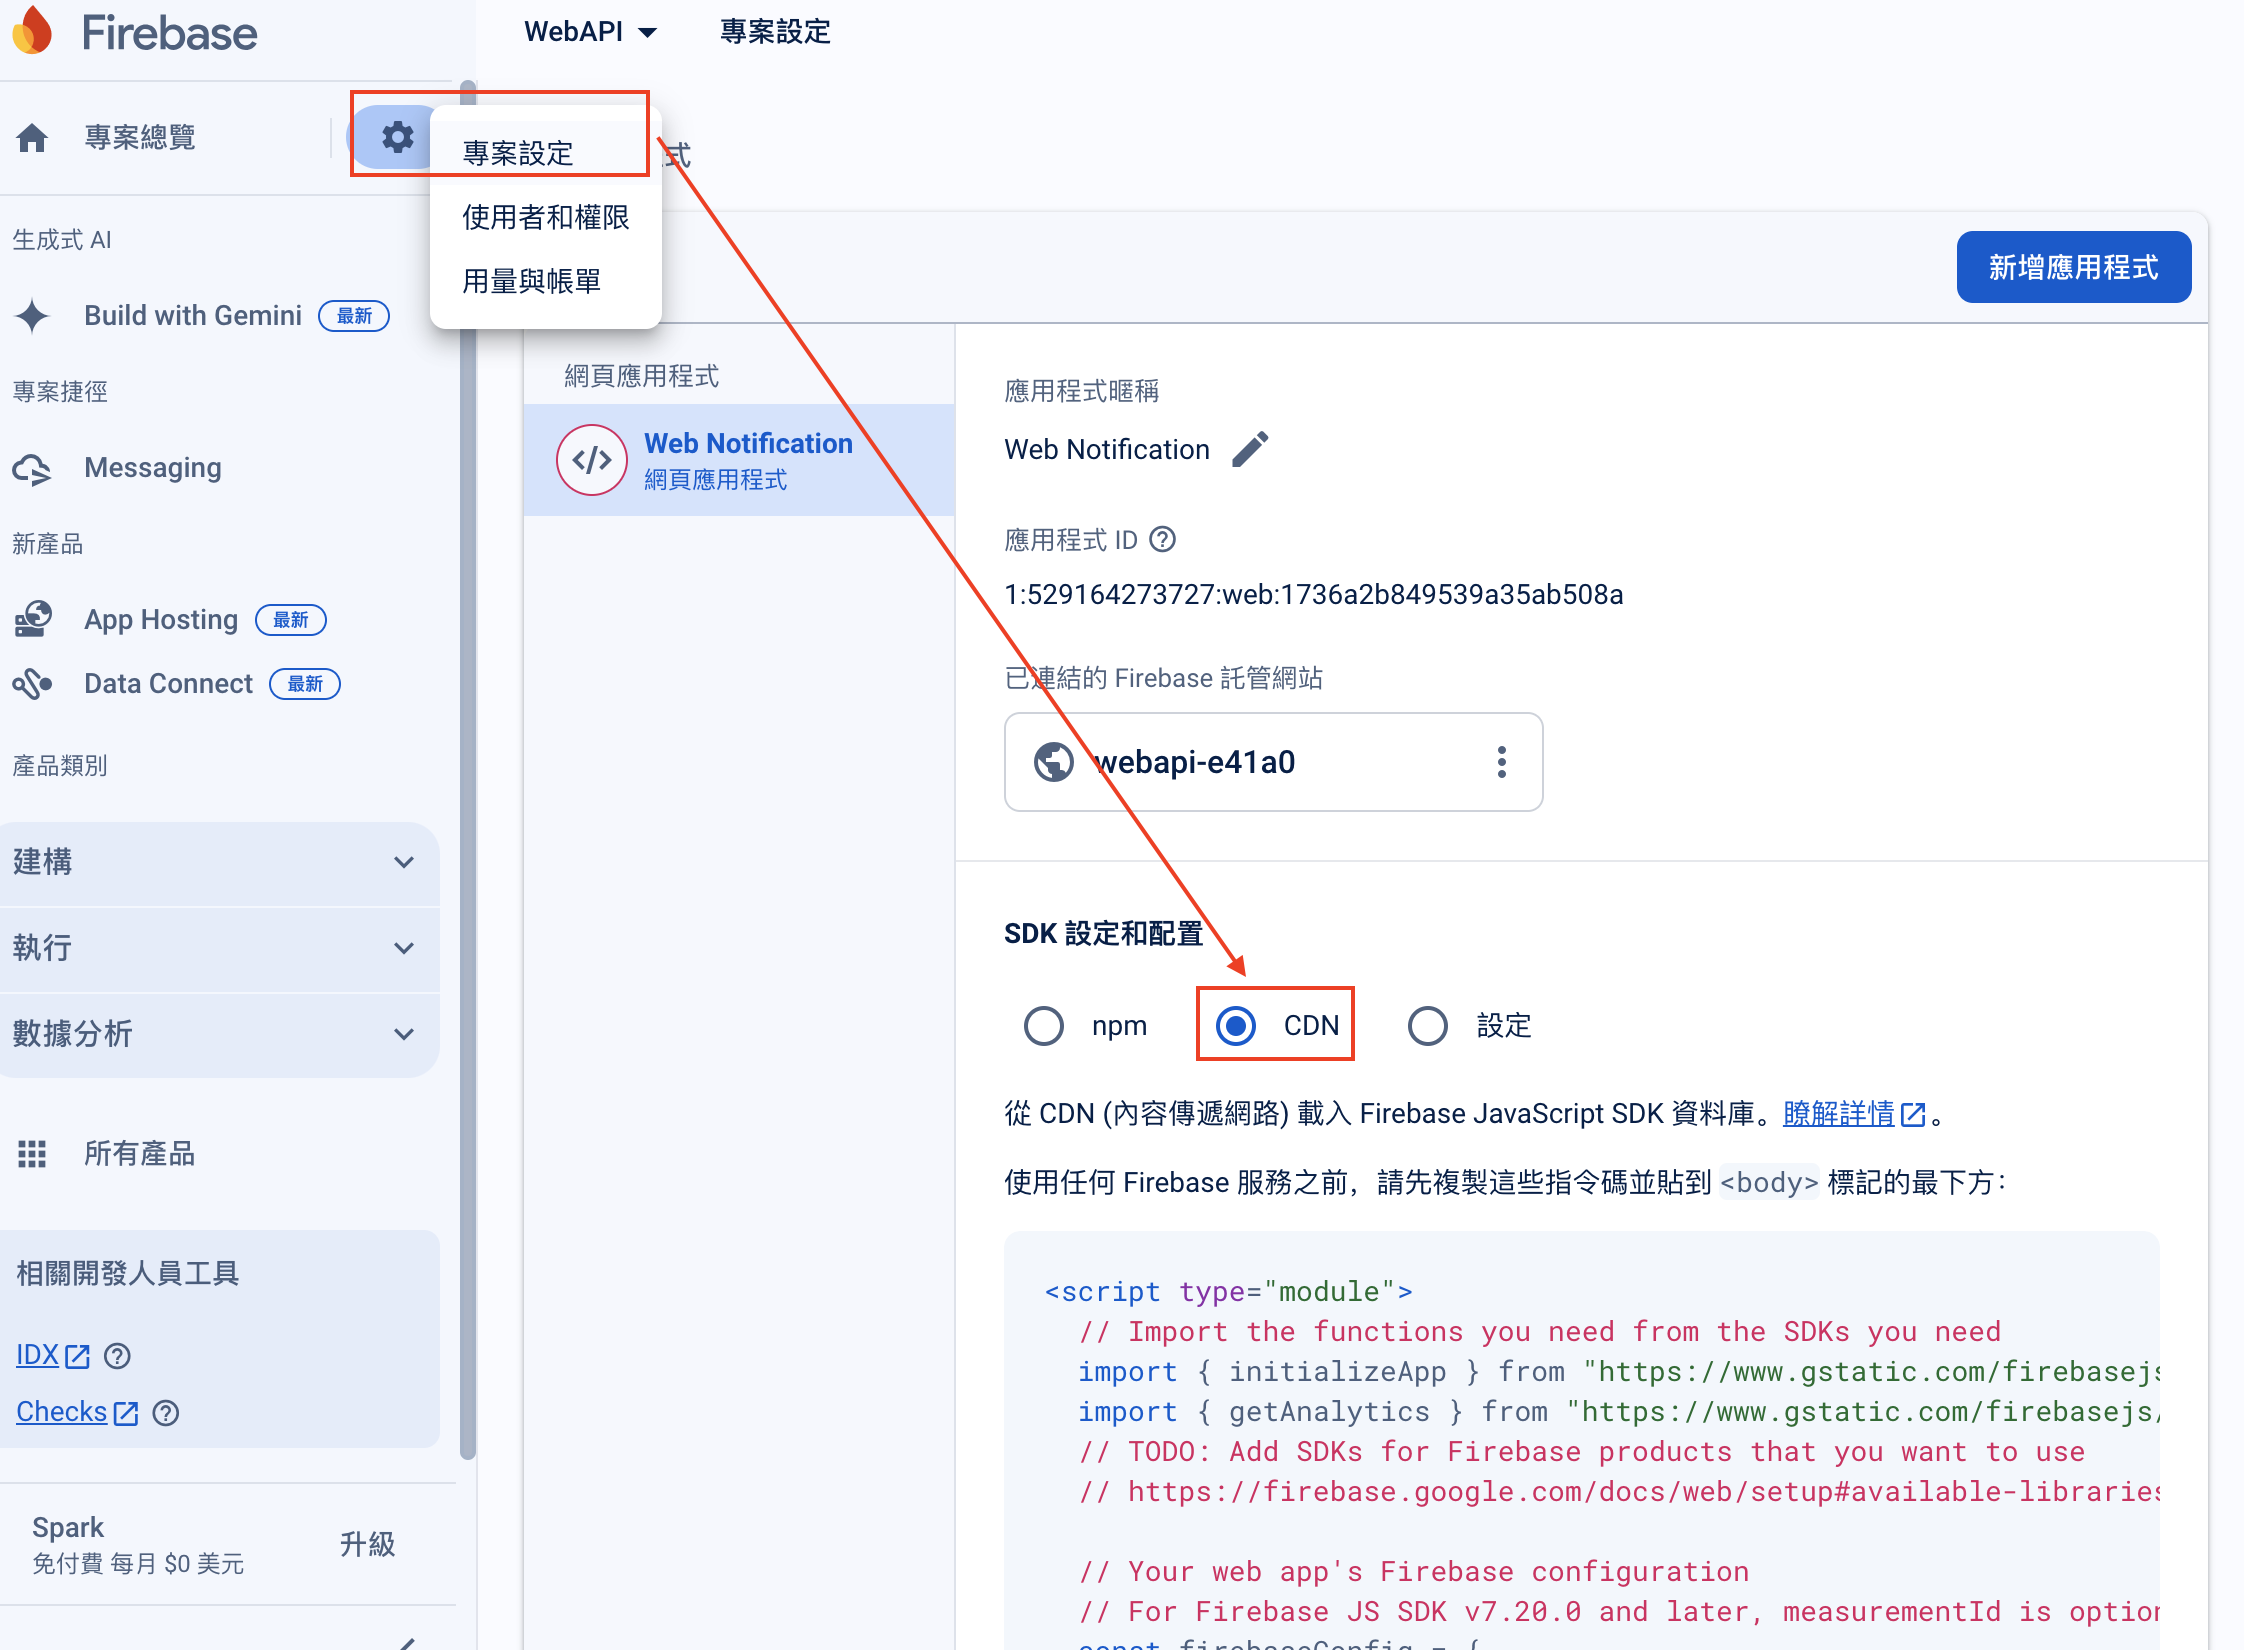Open 所有產品 in the sidebar
The height and width of the screenshot is (1650, 2244).
pyautogui.click(x=139, y=1154)
